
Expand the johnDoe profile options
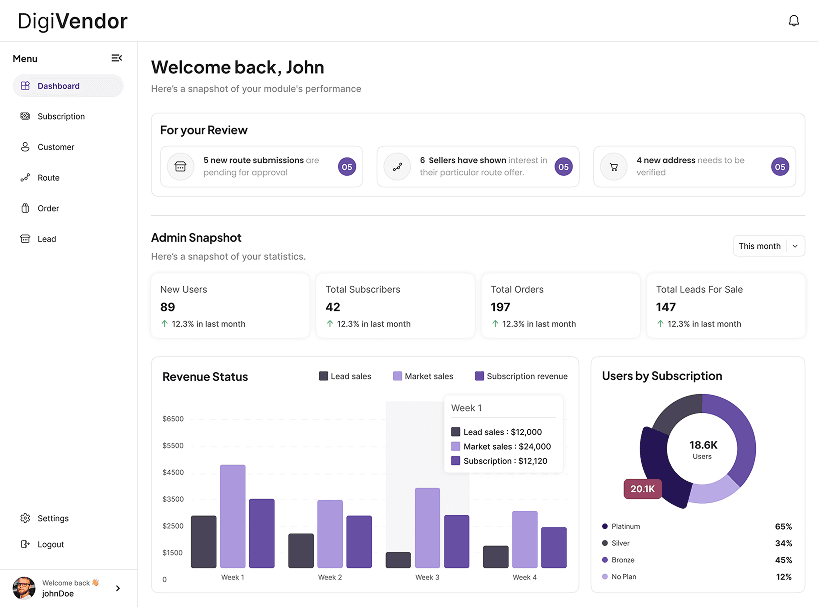coord(118,588)
